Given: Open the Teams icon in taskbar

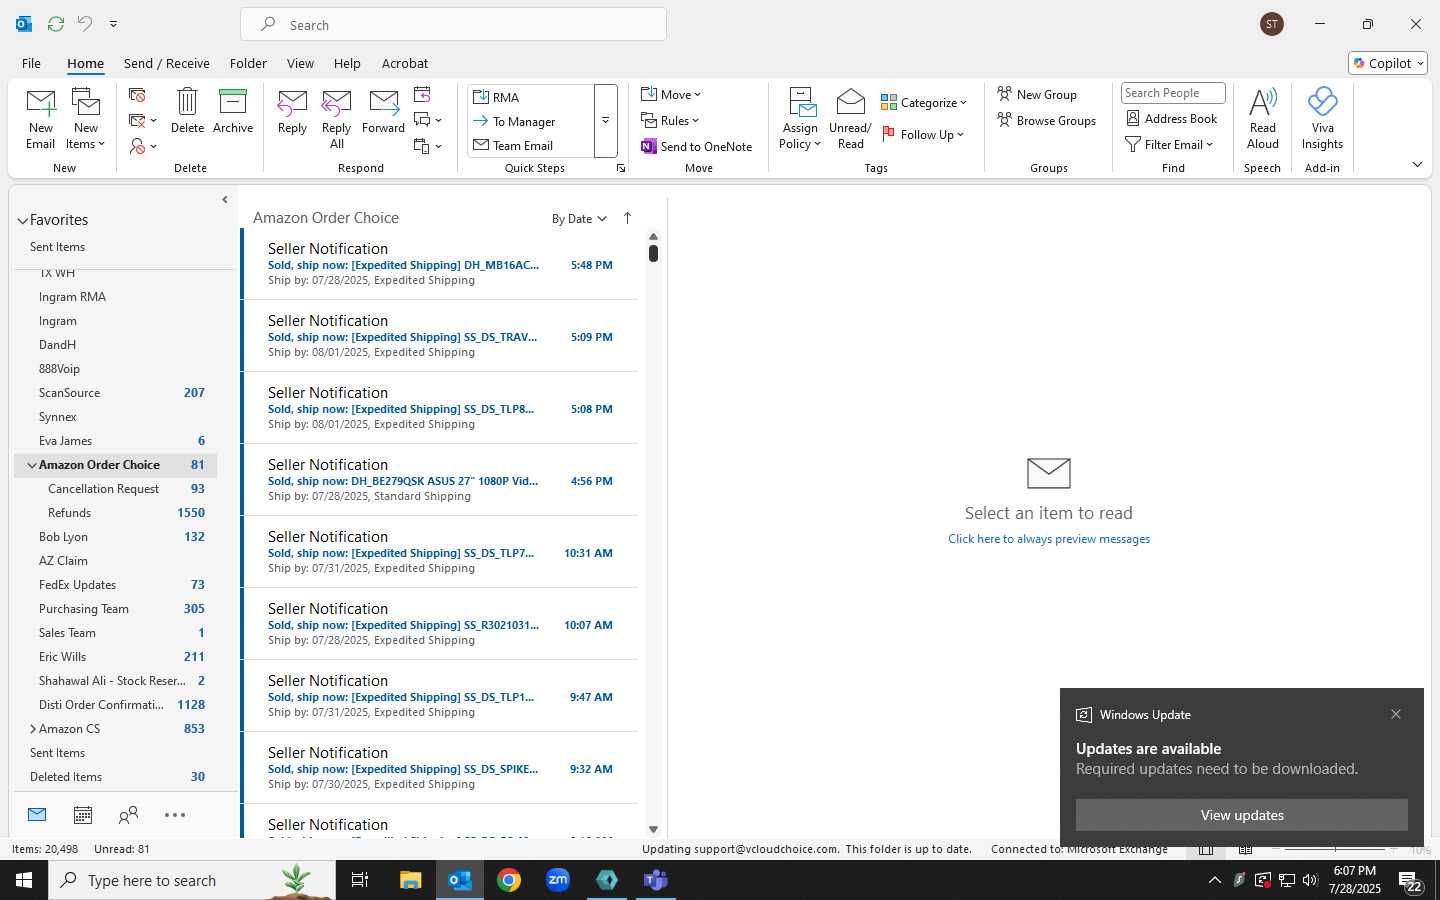Looking at the screenshot, I should (x=656, y=880).
